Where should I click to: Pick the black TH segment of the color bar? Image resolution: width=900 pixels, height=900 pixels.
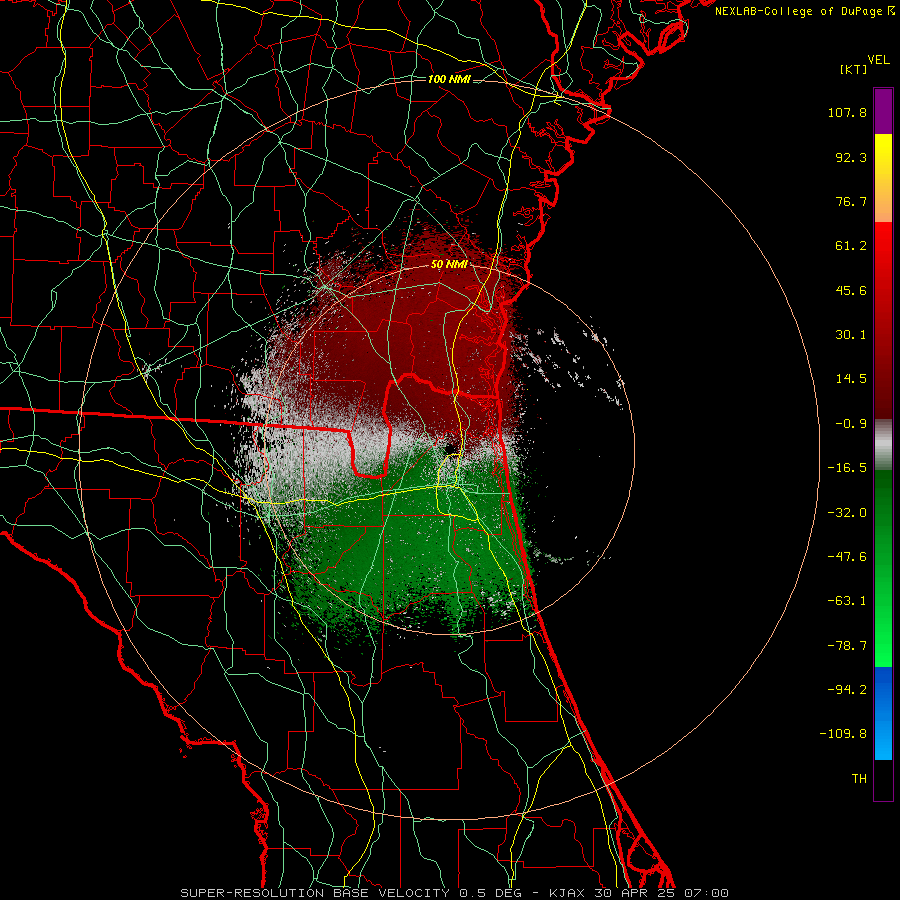[883, 780]
